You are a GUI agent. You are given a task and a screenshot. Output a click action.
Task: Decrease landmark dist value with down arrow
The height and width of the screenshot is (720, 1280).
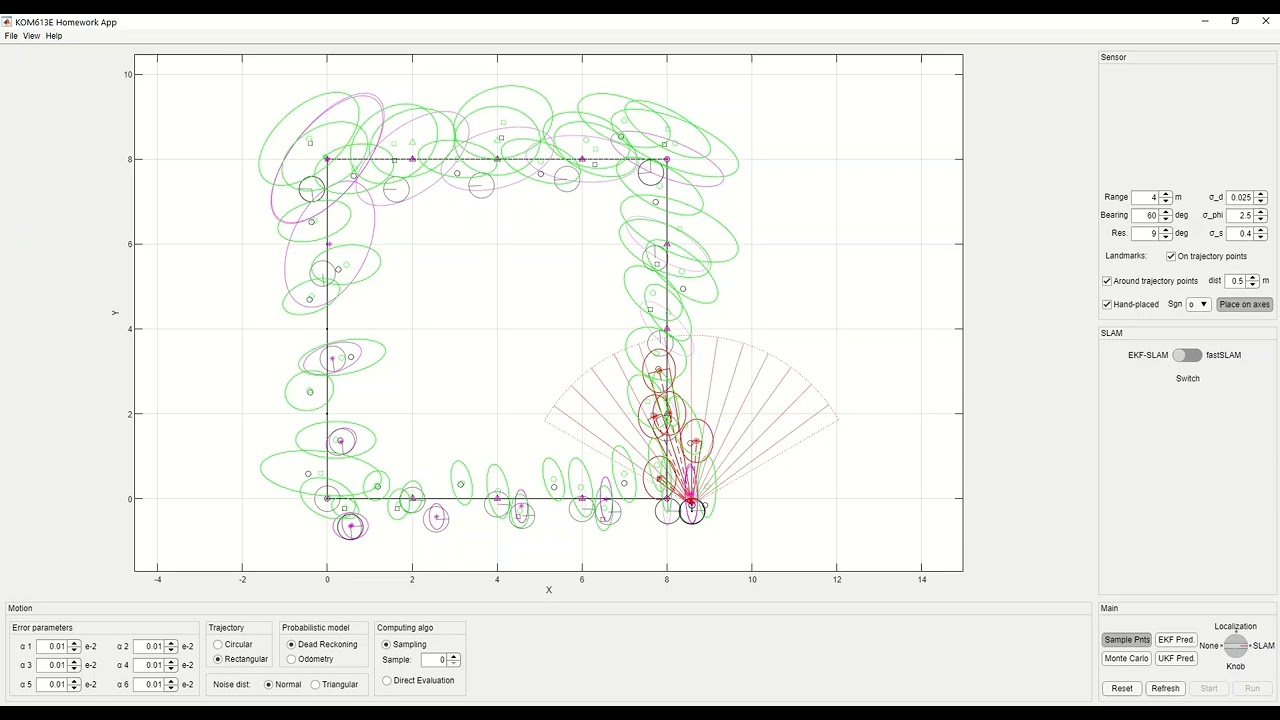click(x=1253, y=285)
